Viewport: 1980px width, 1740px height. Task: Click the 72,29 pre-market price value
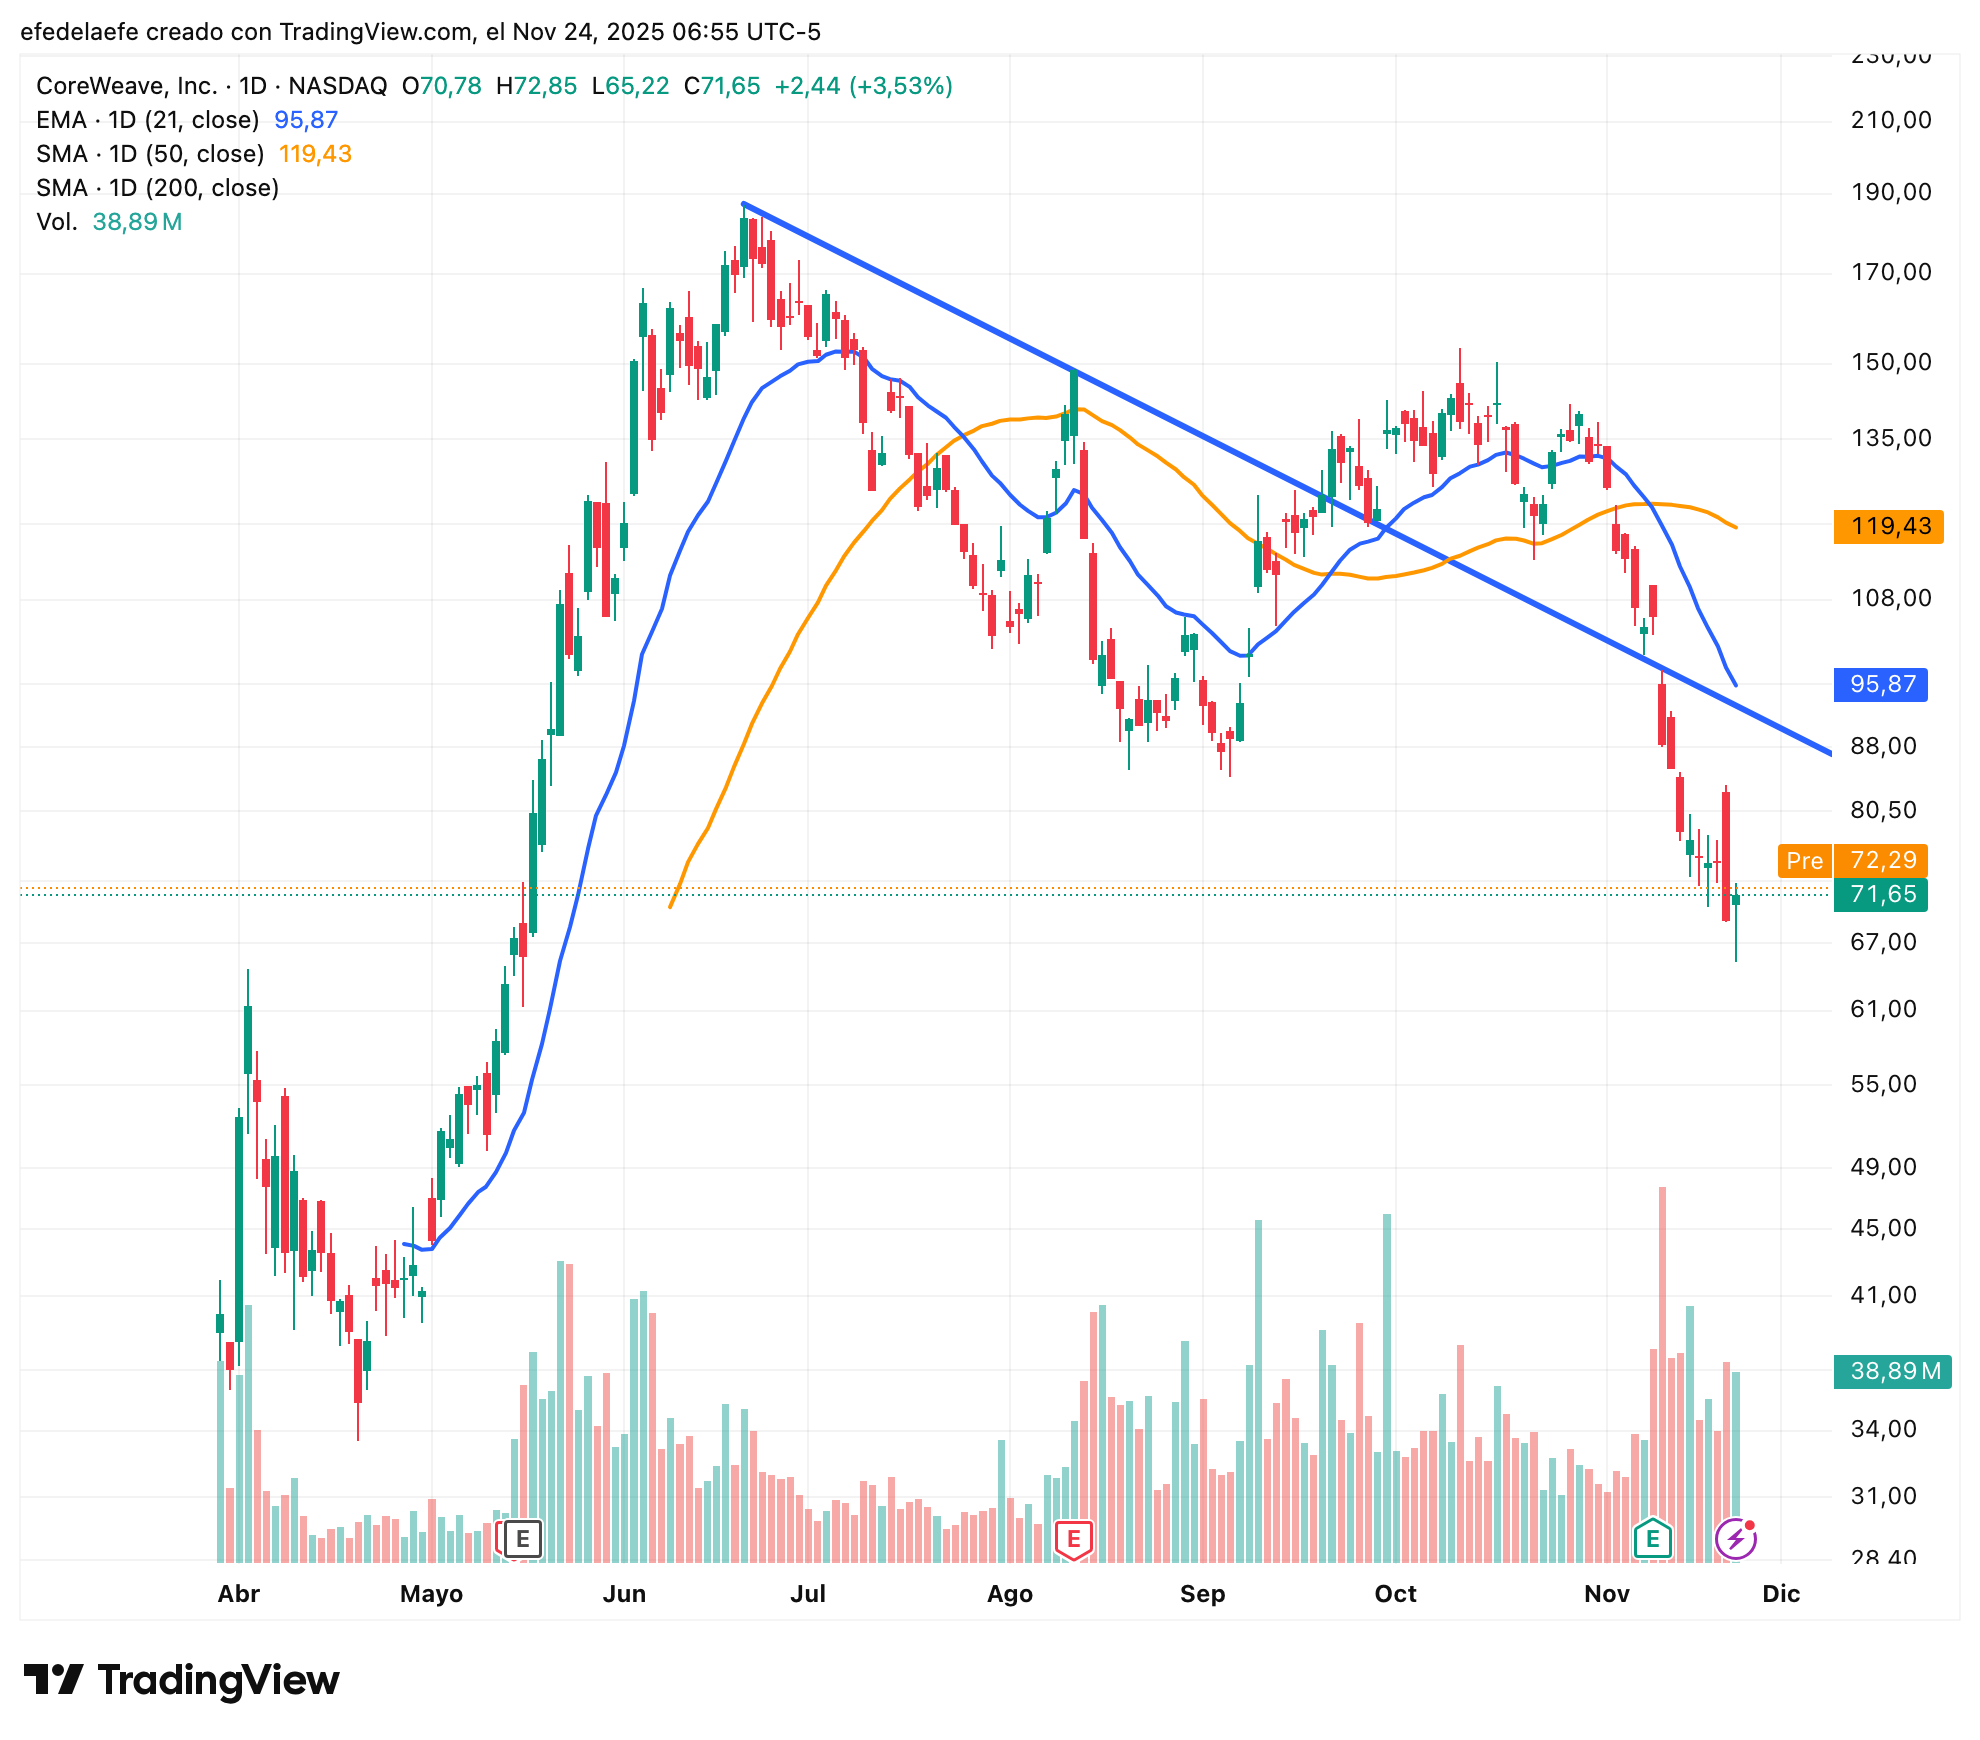point(1883,861)
